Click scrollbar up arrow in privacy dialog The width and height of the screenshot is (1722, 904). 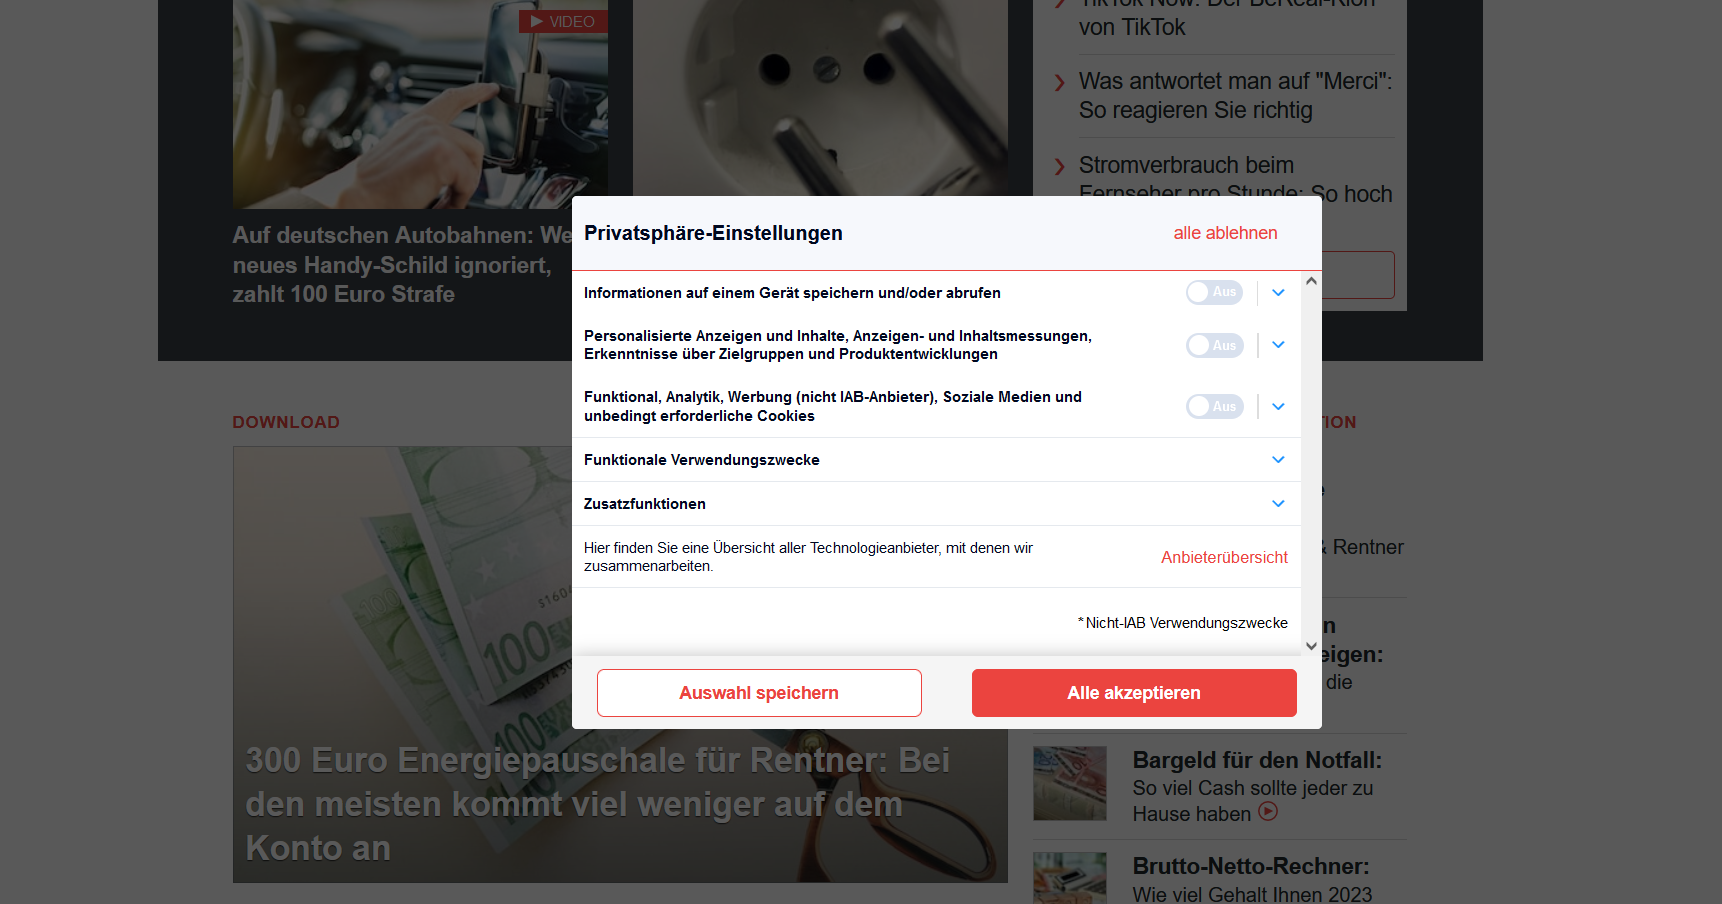pyautogui.click(x=1311, y=281)
